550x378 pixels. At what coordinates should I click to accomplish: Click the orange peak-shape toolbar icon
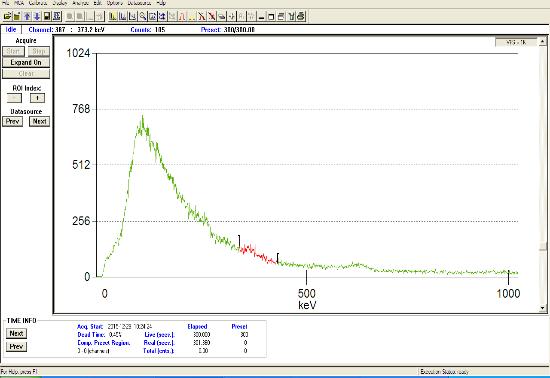(x=182, y=16)
